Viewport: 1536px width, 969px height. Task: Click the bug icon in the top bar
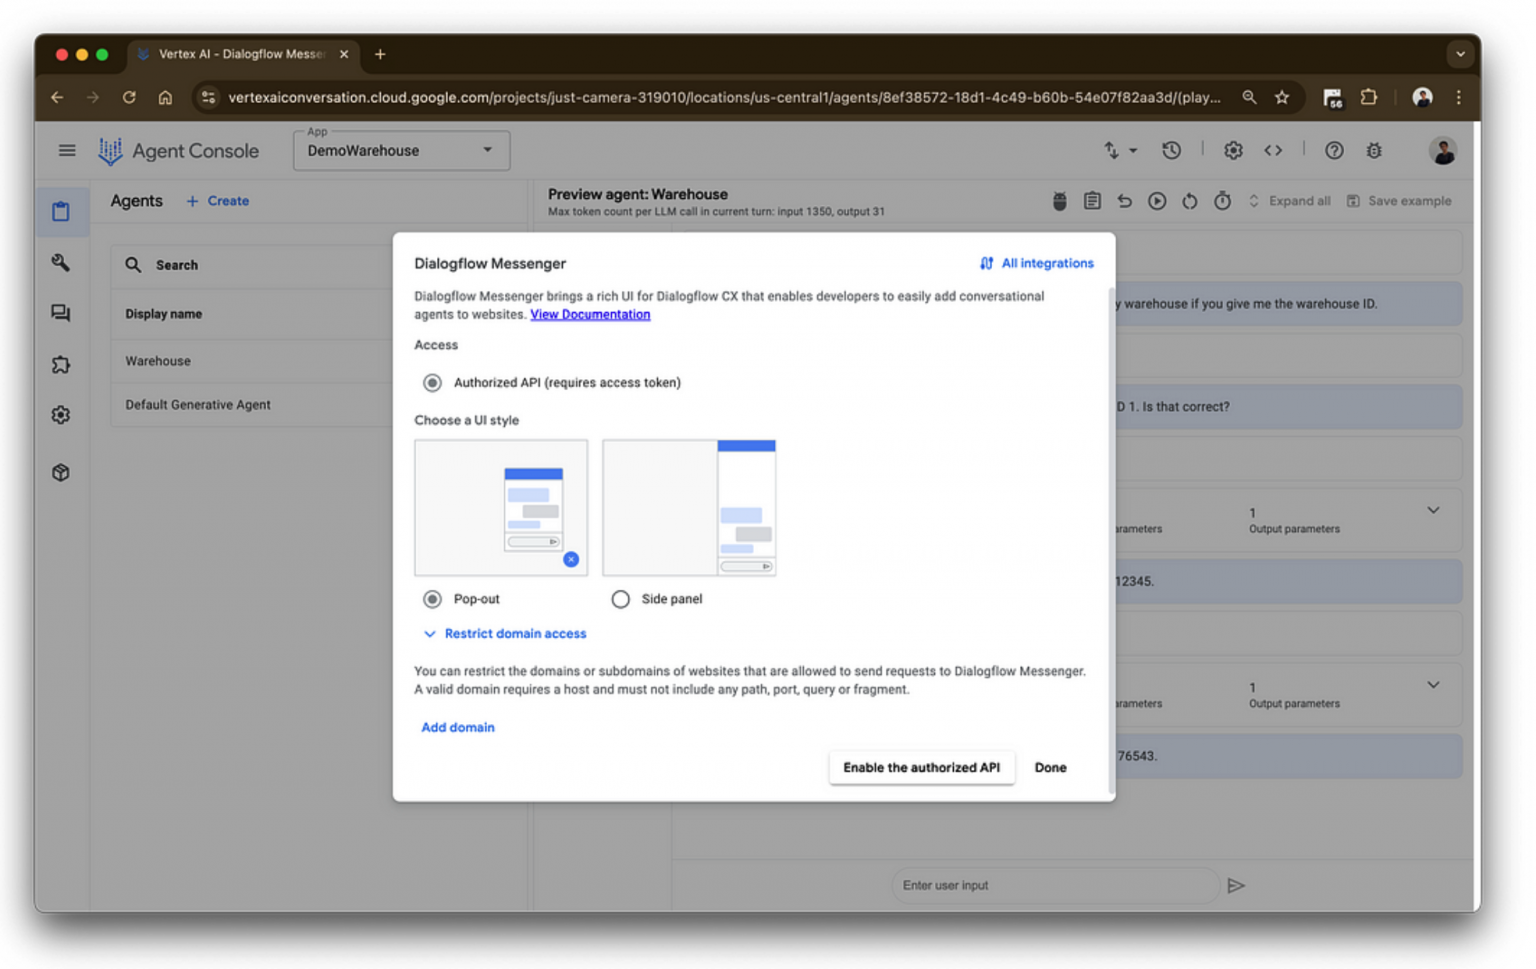(x=1374, y=150)
